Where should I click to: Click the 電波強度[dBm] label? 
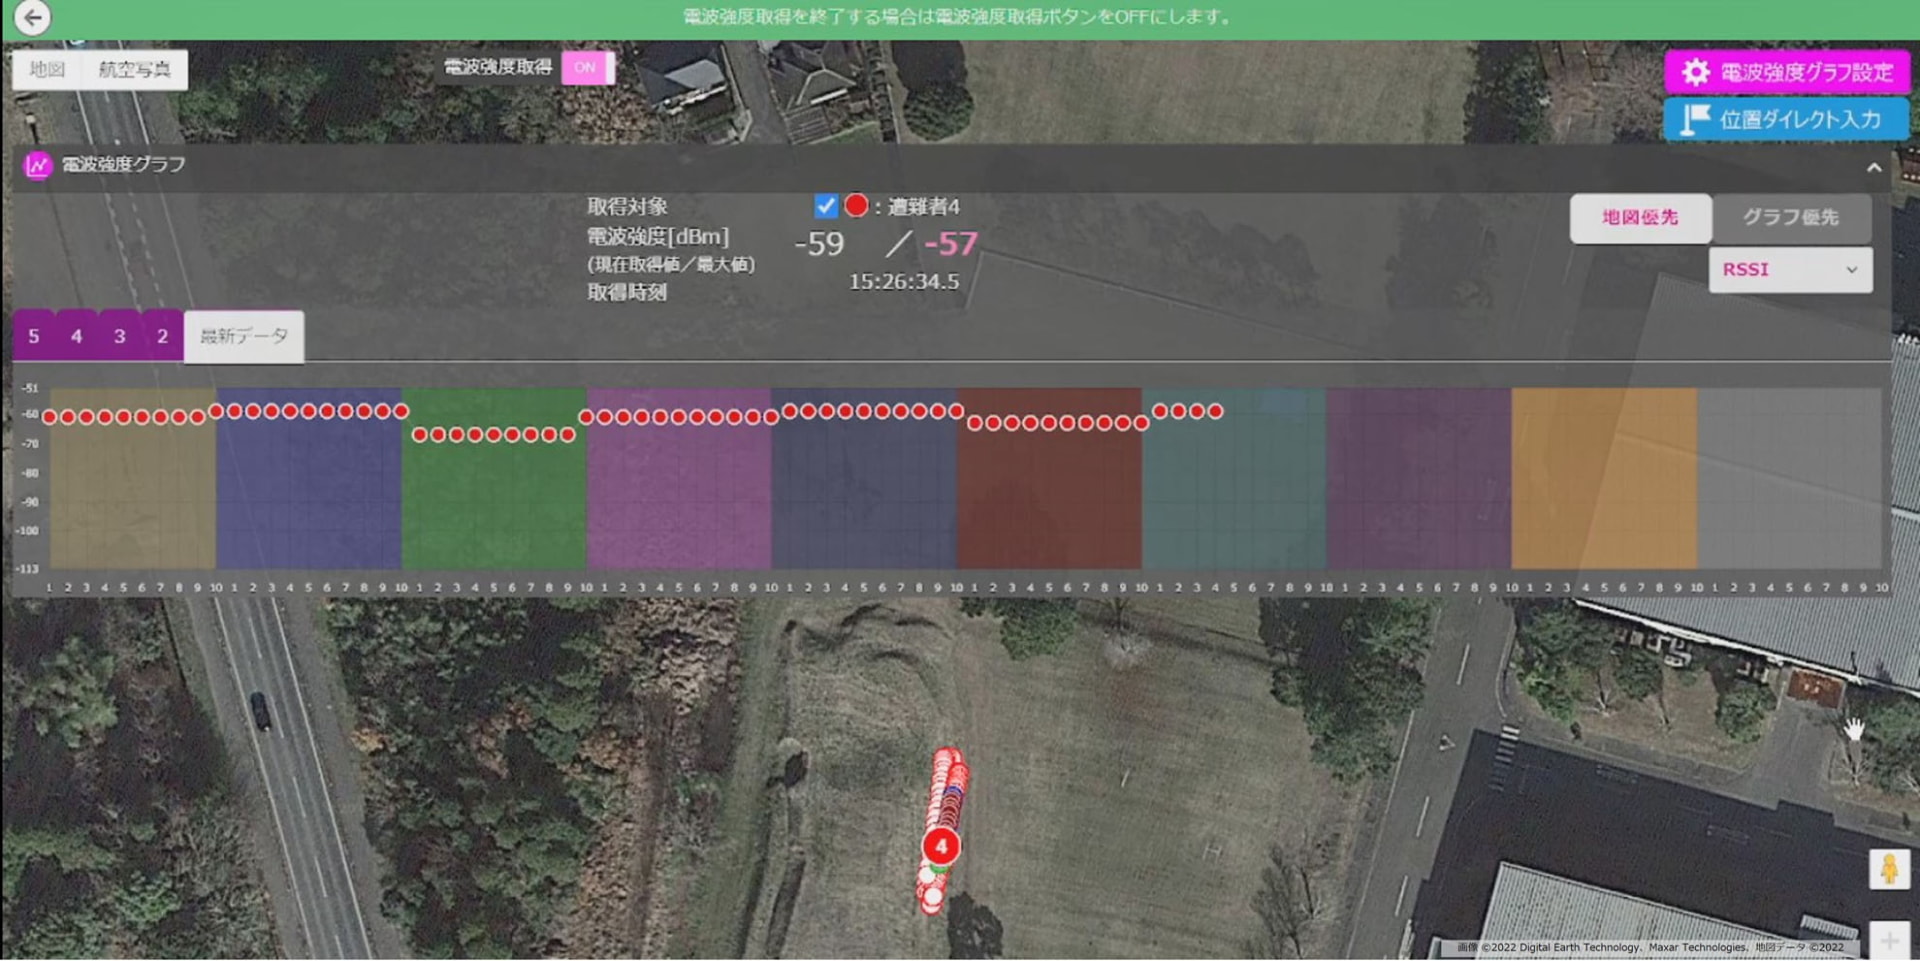point(658,237)
